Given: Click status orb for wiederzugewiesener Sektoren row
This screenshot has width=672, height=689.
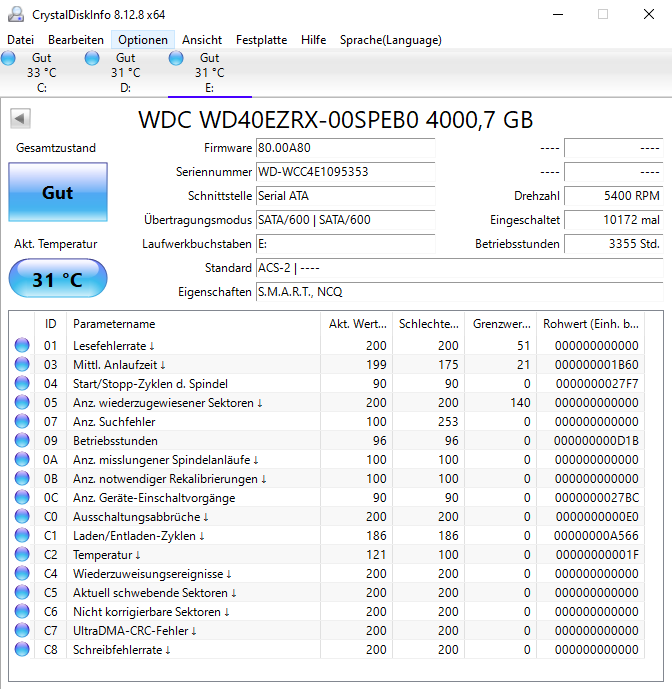Looking at the screenshot, I should tap(22, 402).
